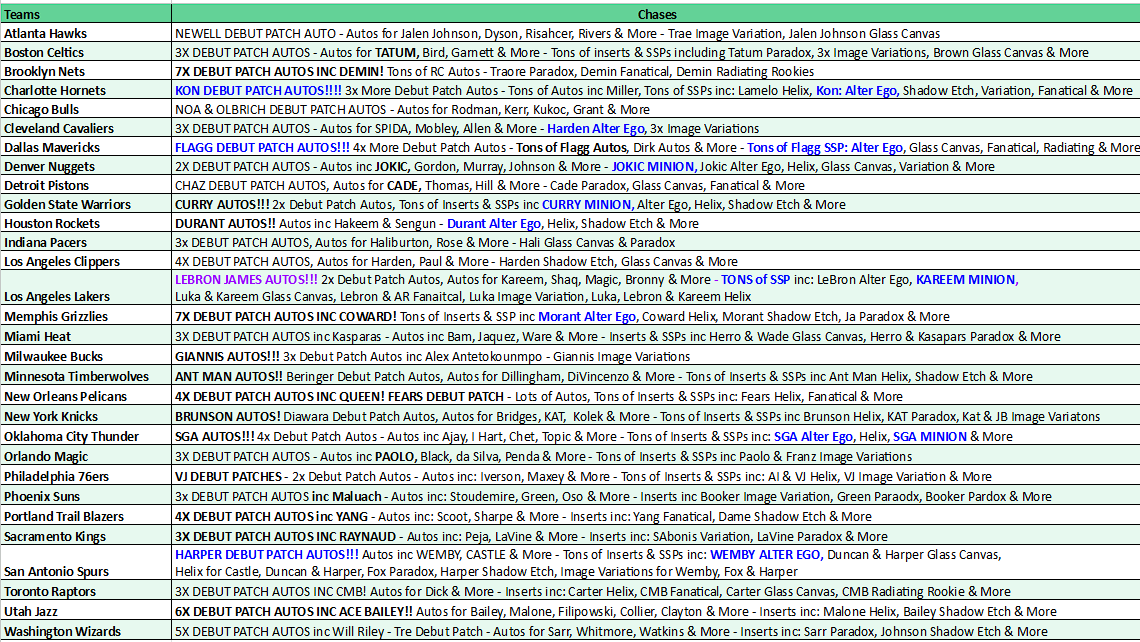
Task: Click the Denver Nuggets team cell
Action: 86,165
